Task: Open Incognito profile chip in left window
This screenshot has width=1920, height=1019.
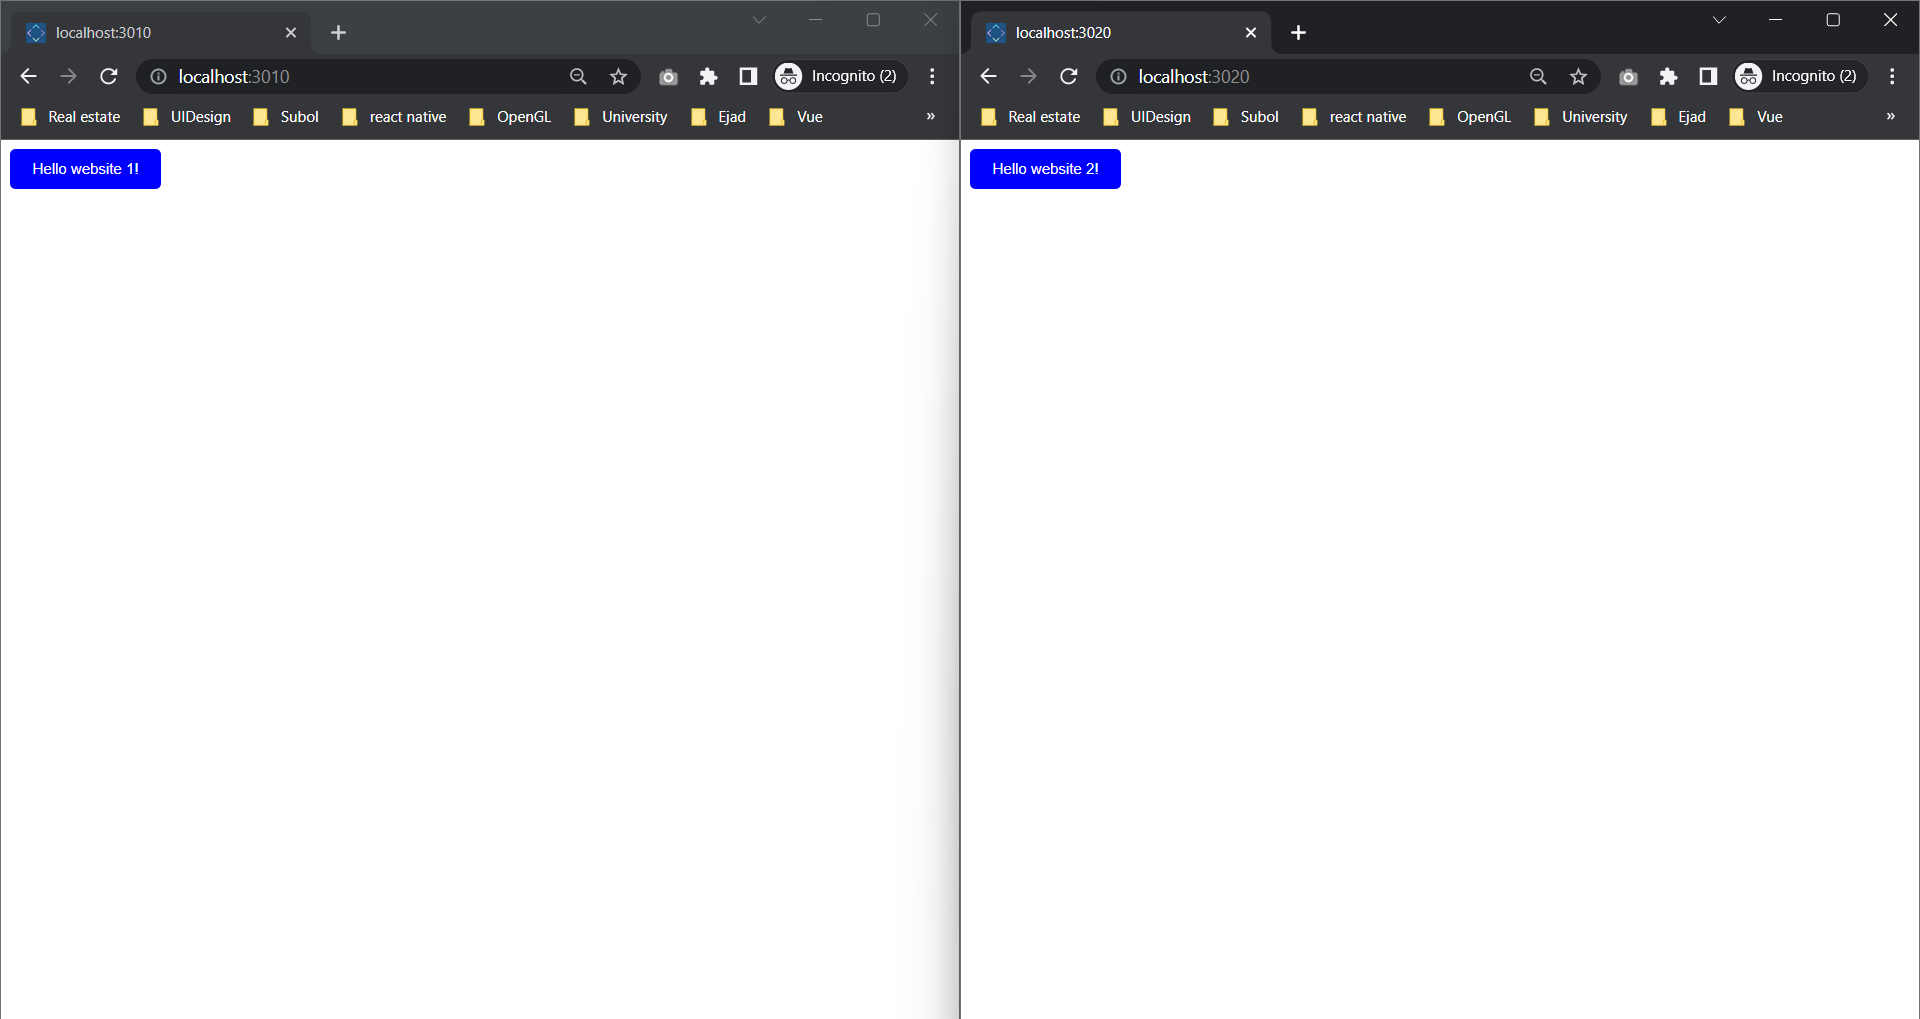Action: (840, 76)
